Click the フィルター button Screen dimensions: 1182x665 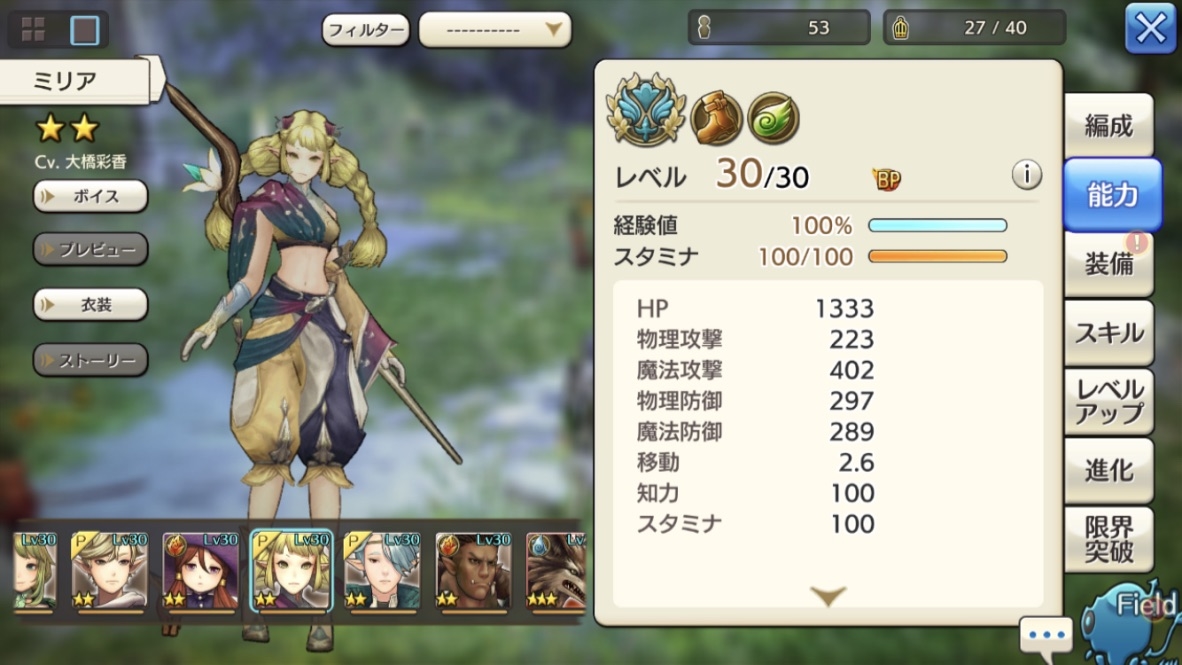pos(366,30)
